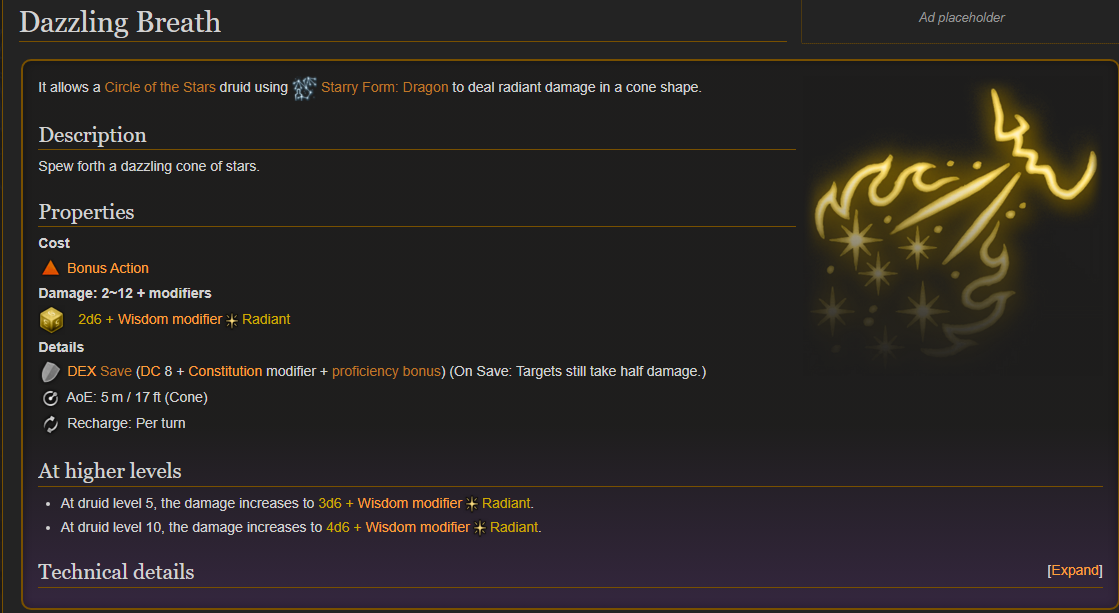Follow the Bonus Action link
Viewport: 1119px width, 613px height.
tap(108, 268)
